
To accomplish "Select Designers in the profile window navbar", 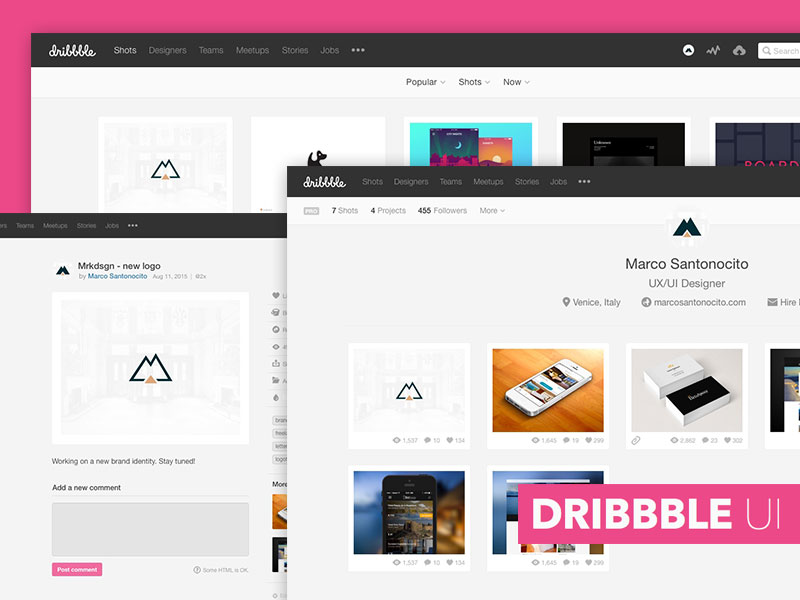I will click(x=411, y=182).
